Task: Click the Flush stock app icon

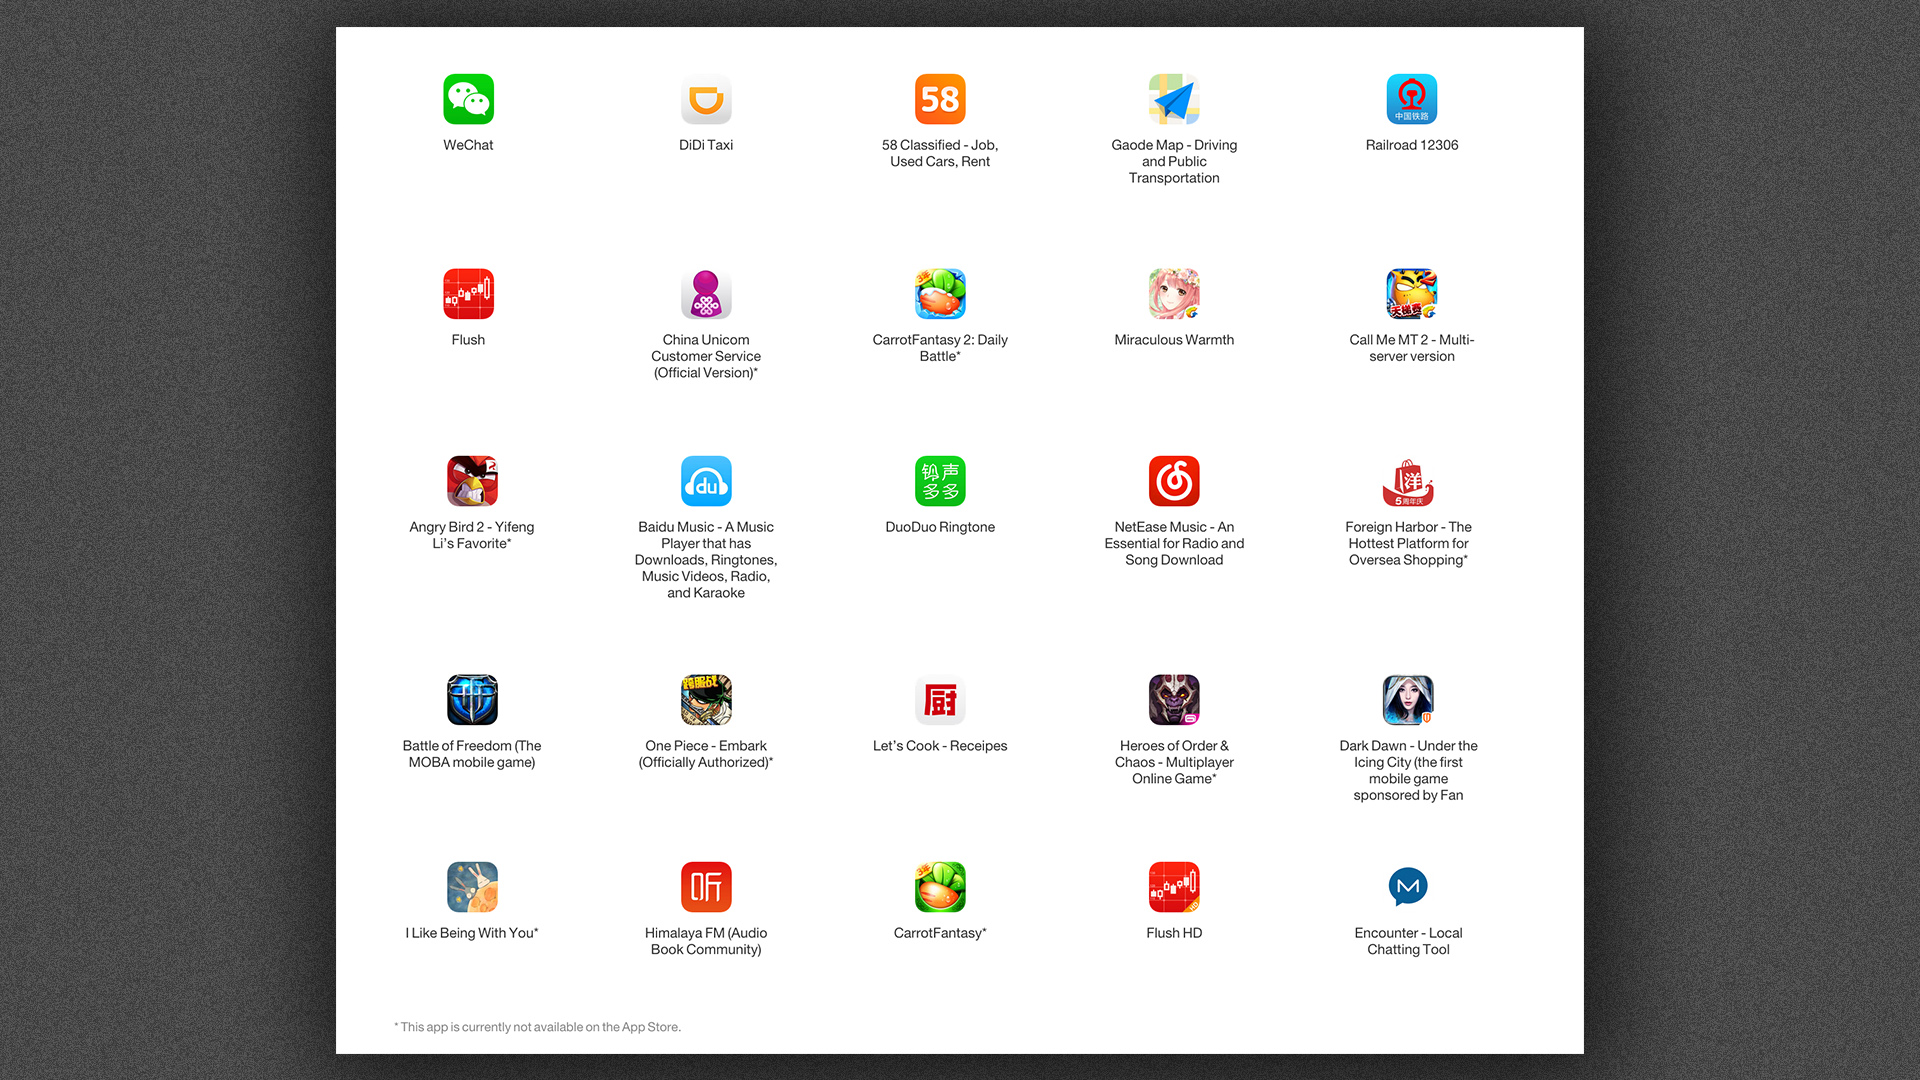Action: point(468,294)
